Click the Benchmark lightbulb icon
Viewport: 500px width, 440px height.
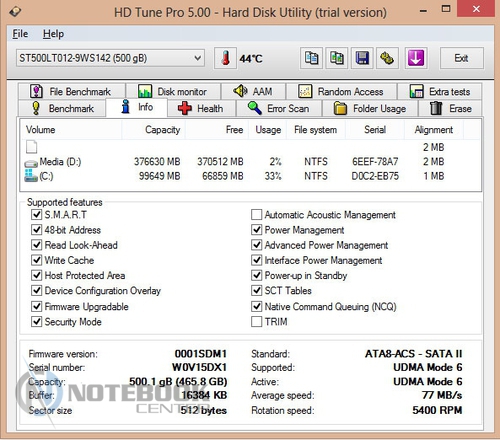(36, 108)
